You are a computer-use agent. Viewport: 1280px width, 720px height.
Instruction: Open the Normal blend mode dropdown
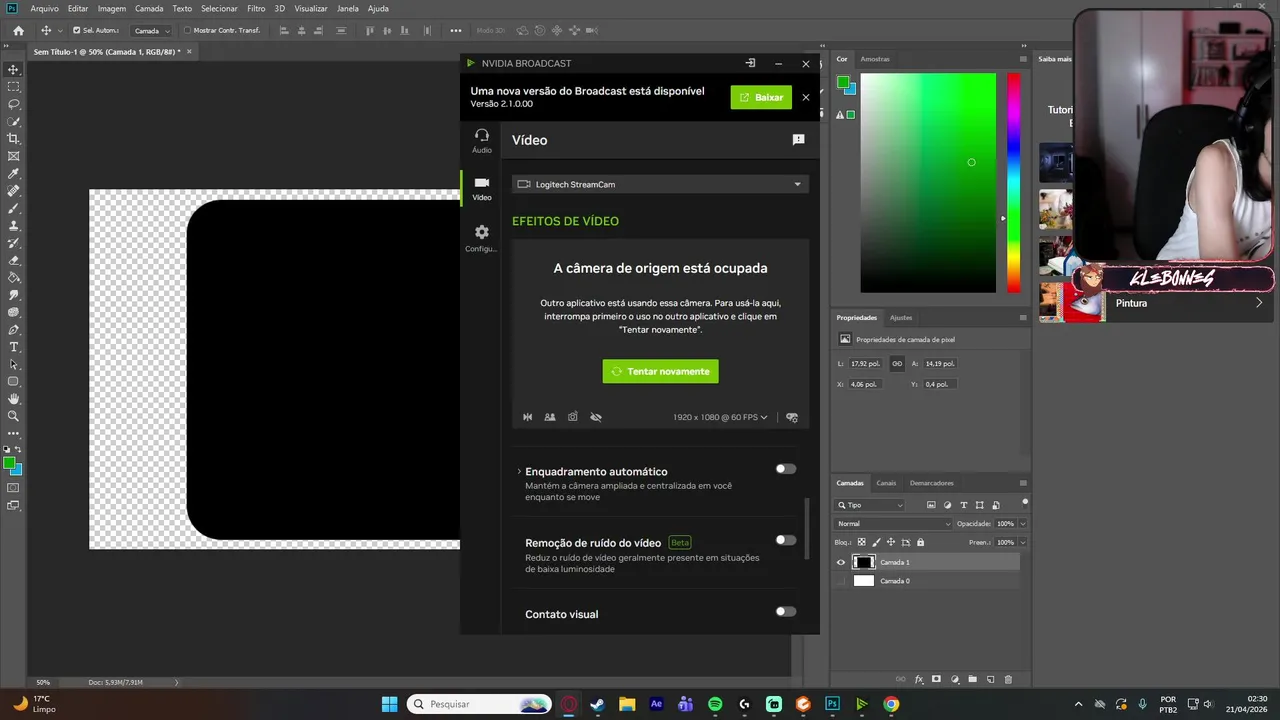[894, 524]
